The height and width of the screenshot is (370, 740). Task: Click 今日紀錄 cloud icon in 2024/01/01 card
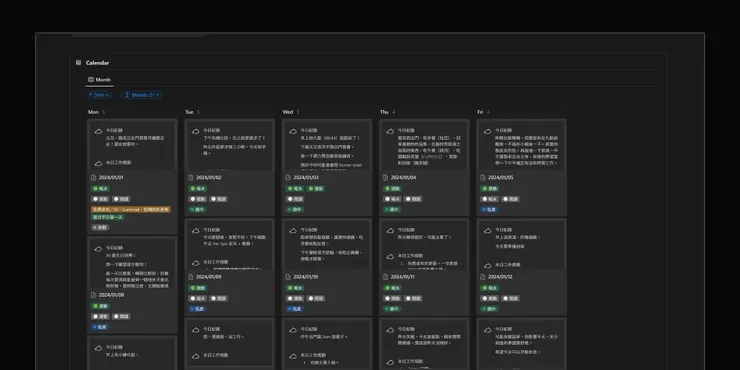pos(98,131)
